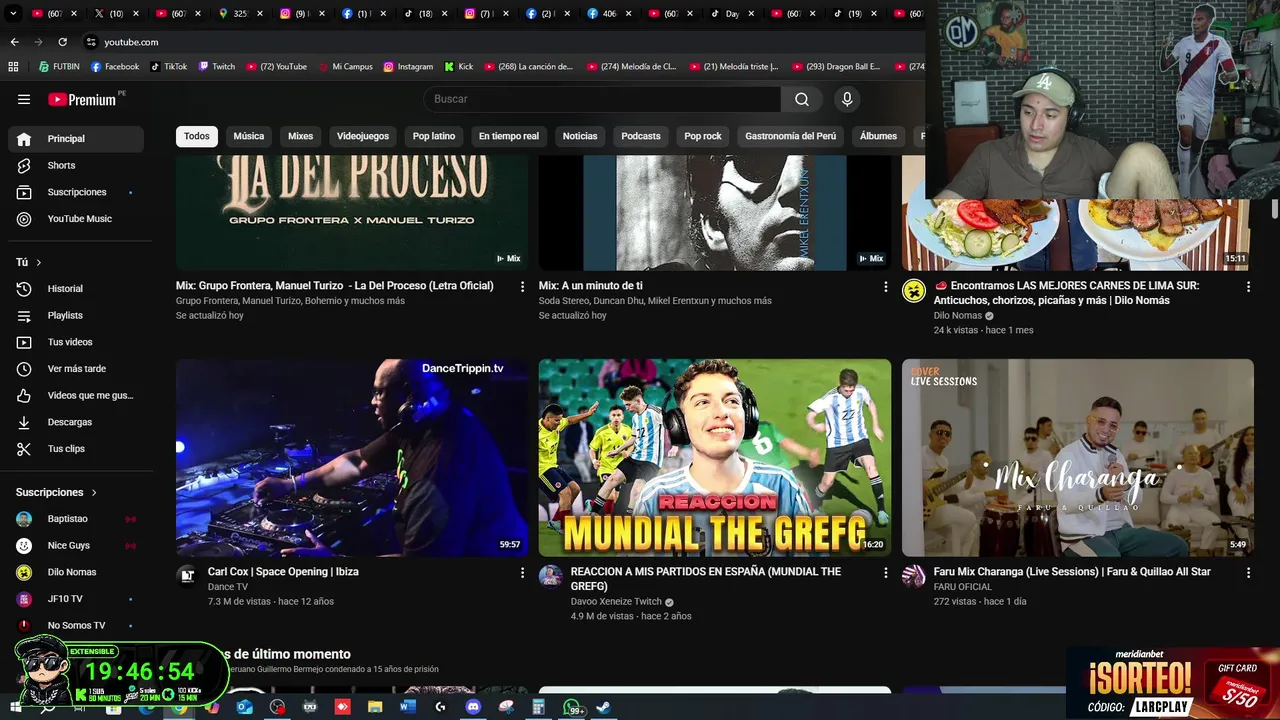Open Suscripciones feed in sidebar
1280x720 pixels.
click(76, 192)
